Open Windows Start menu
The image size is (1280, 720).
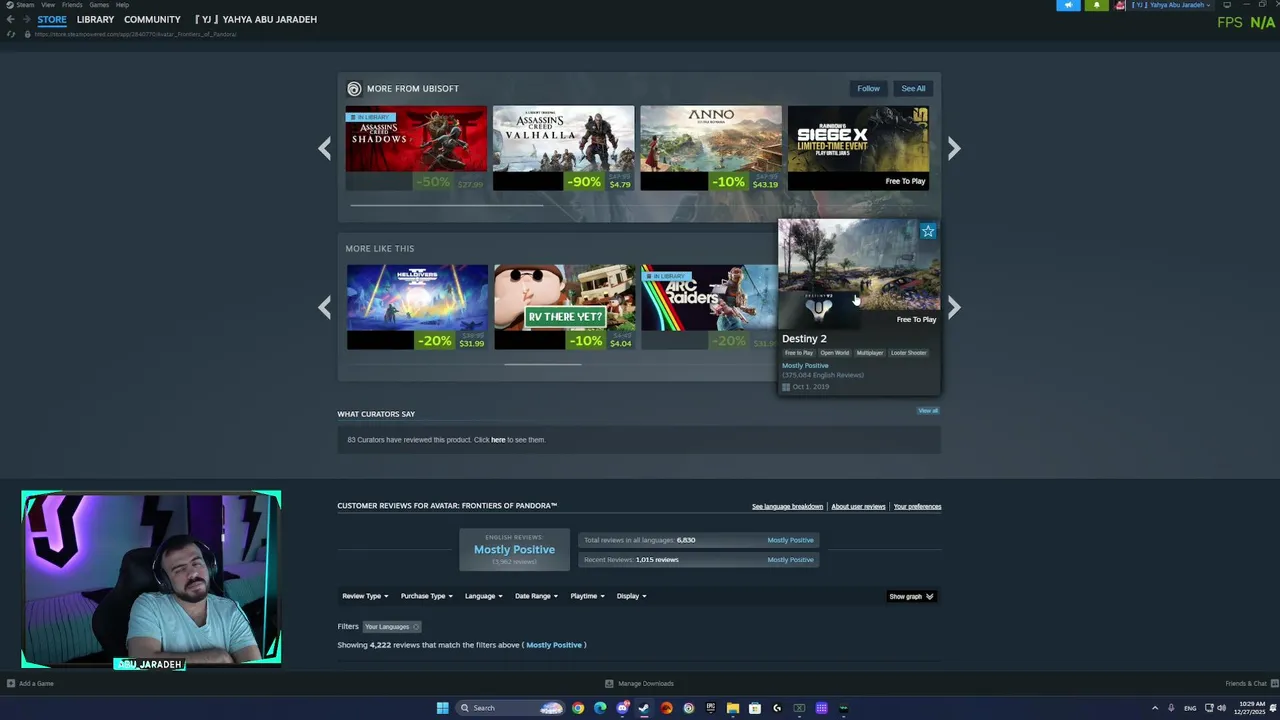tap(442, 708)
